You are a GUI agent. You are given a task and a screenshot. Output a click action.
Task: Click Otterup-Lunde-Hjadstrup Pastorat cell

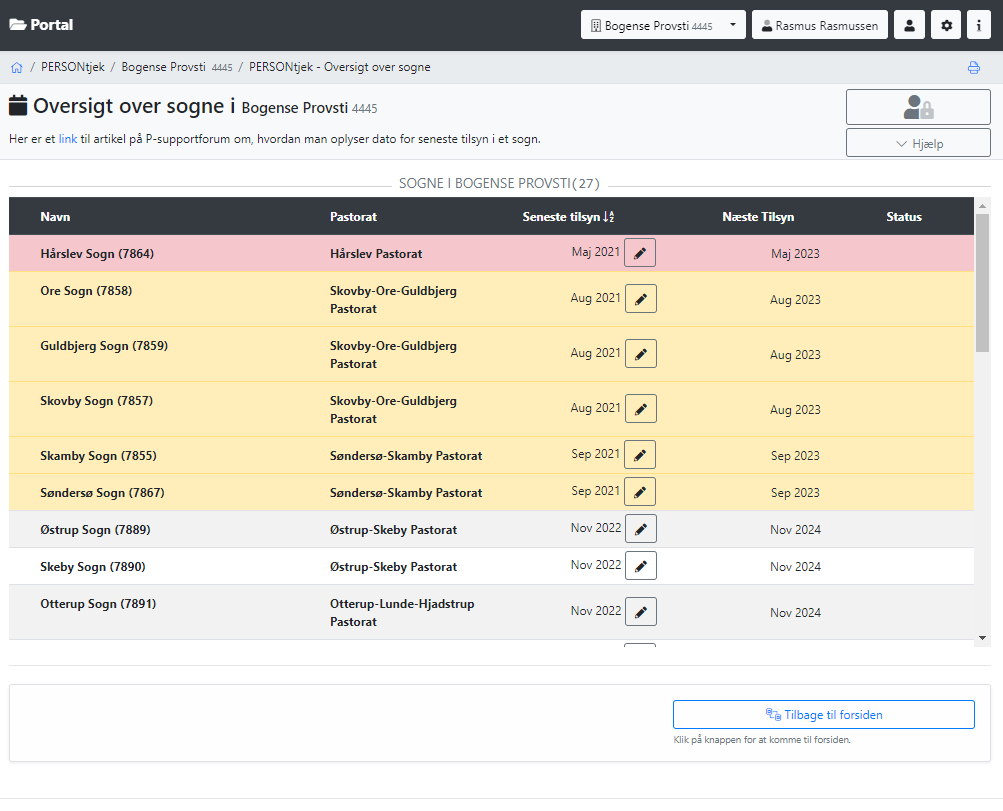(402, 613)
